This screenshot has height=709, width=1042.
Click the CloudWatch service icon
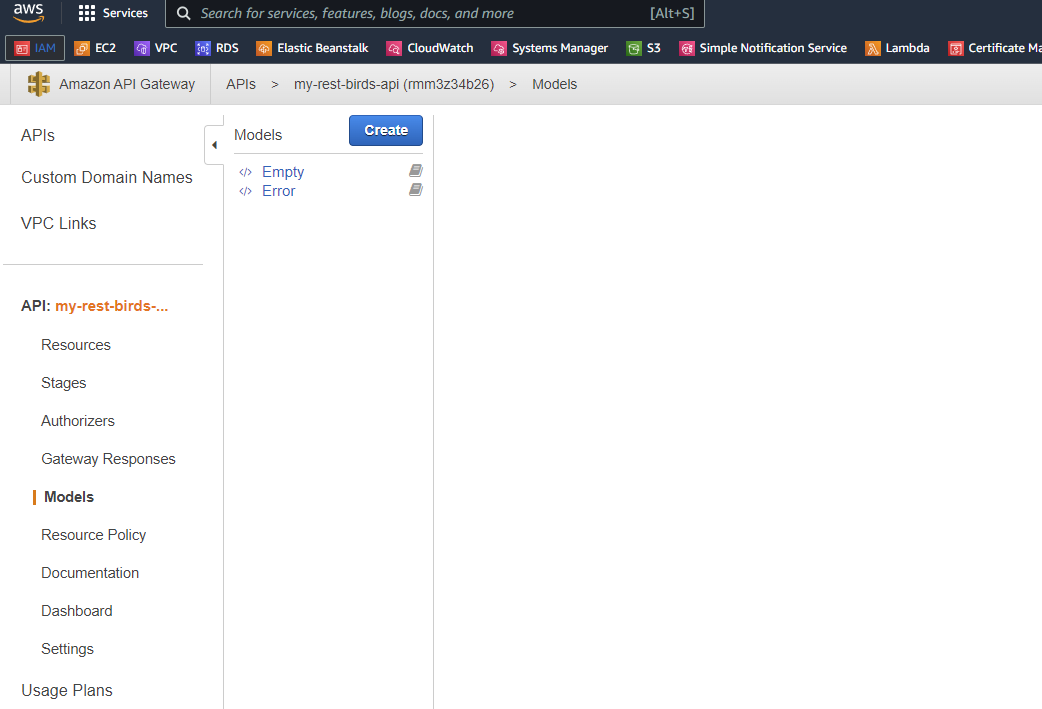[x=394, y=49]
